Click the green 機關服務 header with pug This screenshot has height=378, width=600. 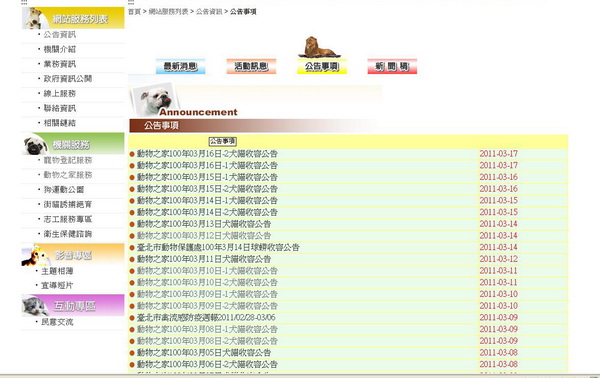tap(73, 144)
